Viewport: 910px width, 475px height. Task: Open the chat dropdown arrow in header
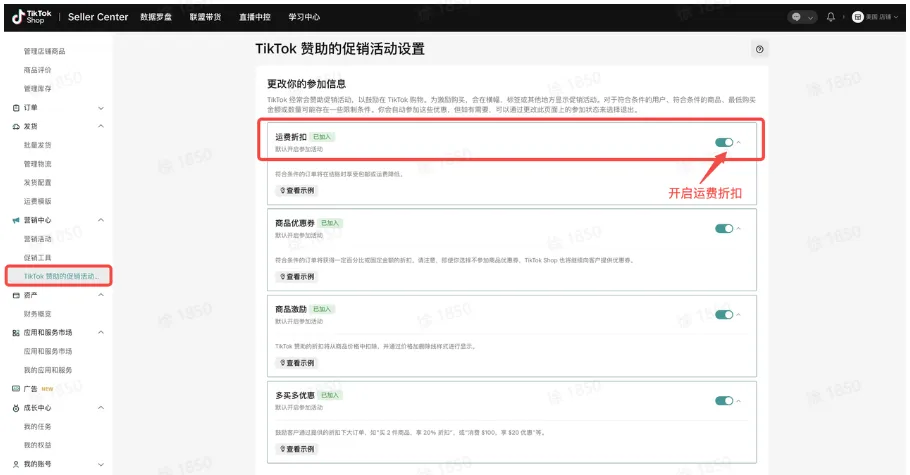810,17
